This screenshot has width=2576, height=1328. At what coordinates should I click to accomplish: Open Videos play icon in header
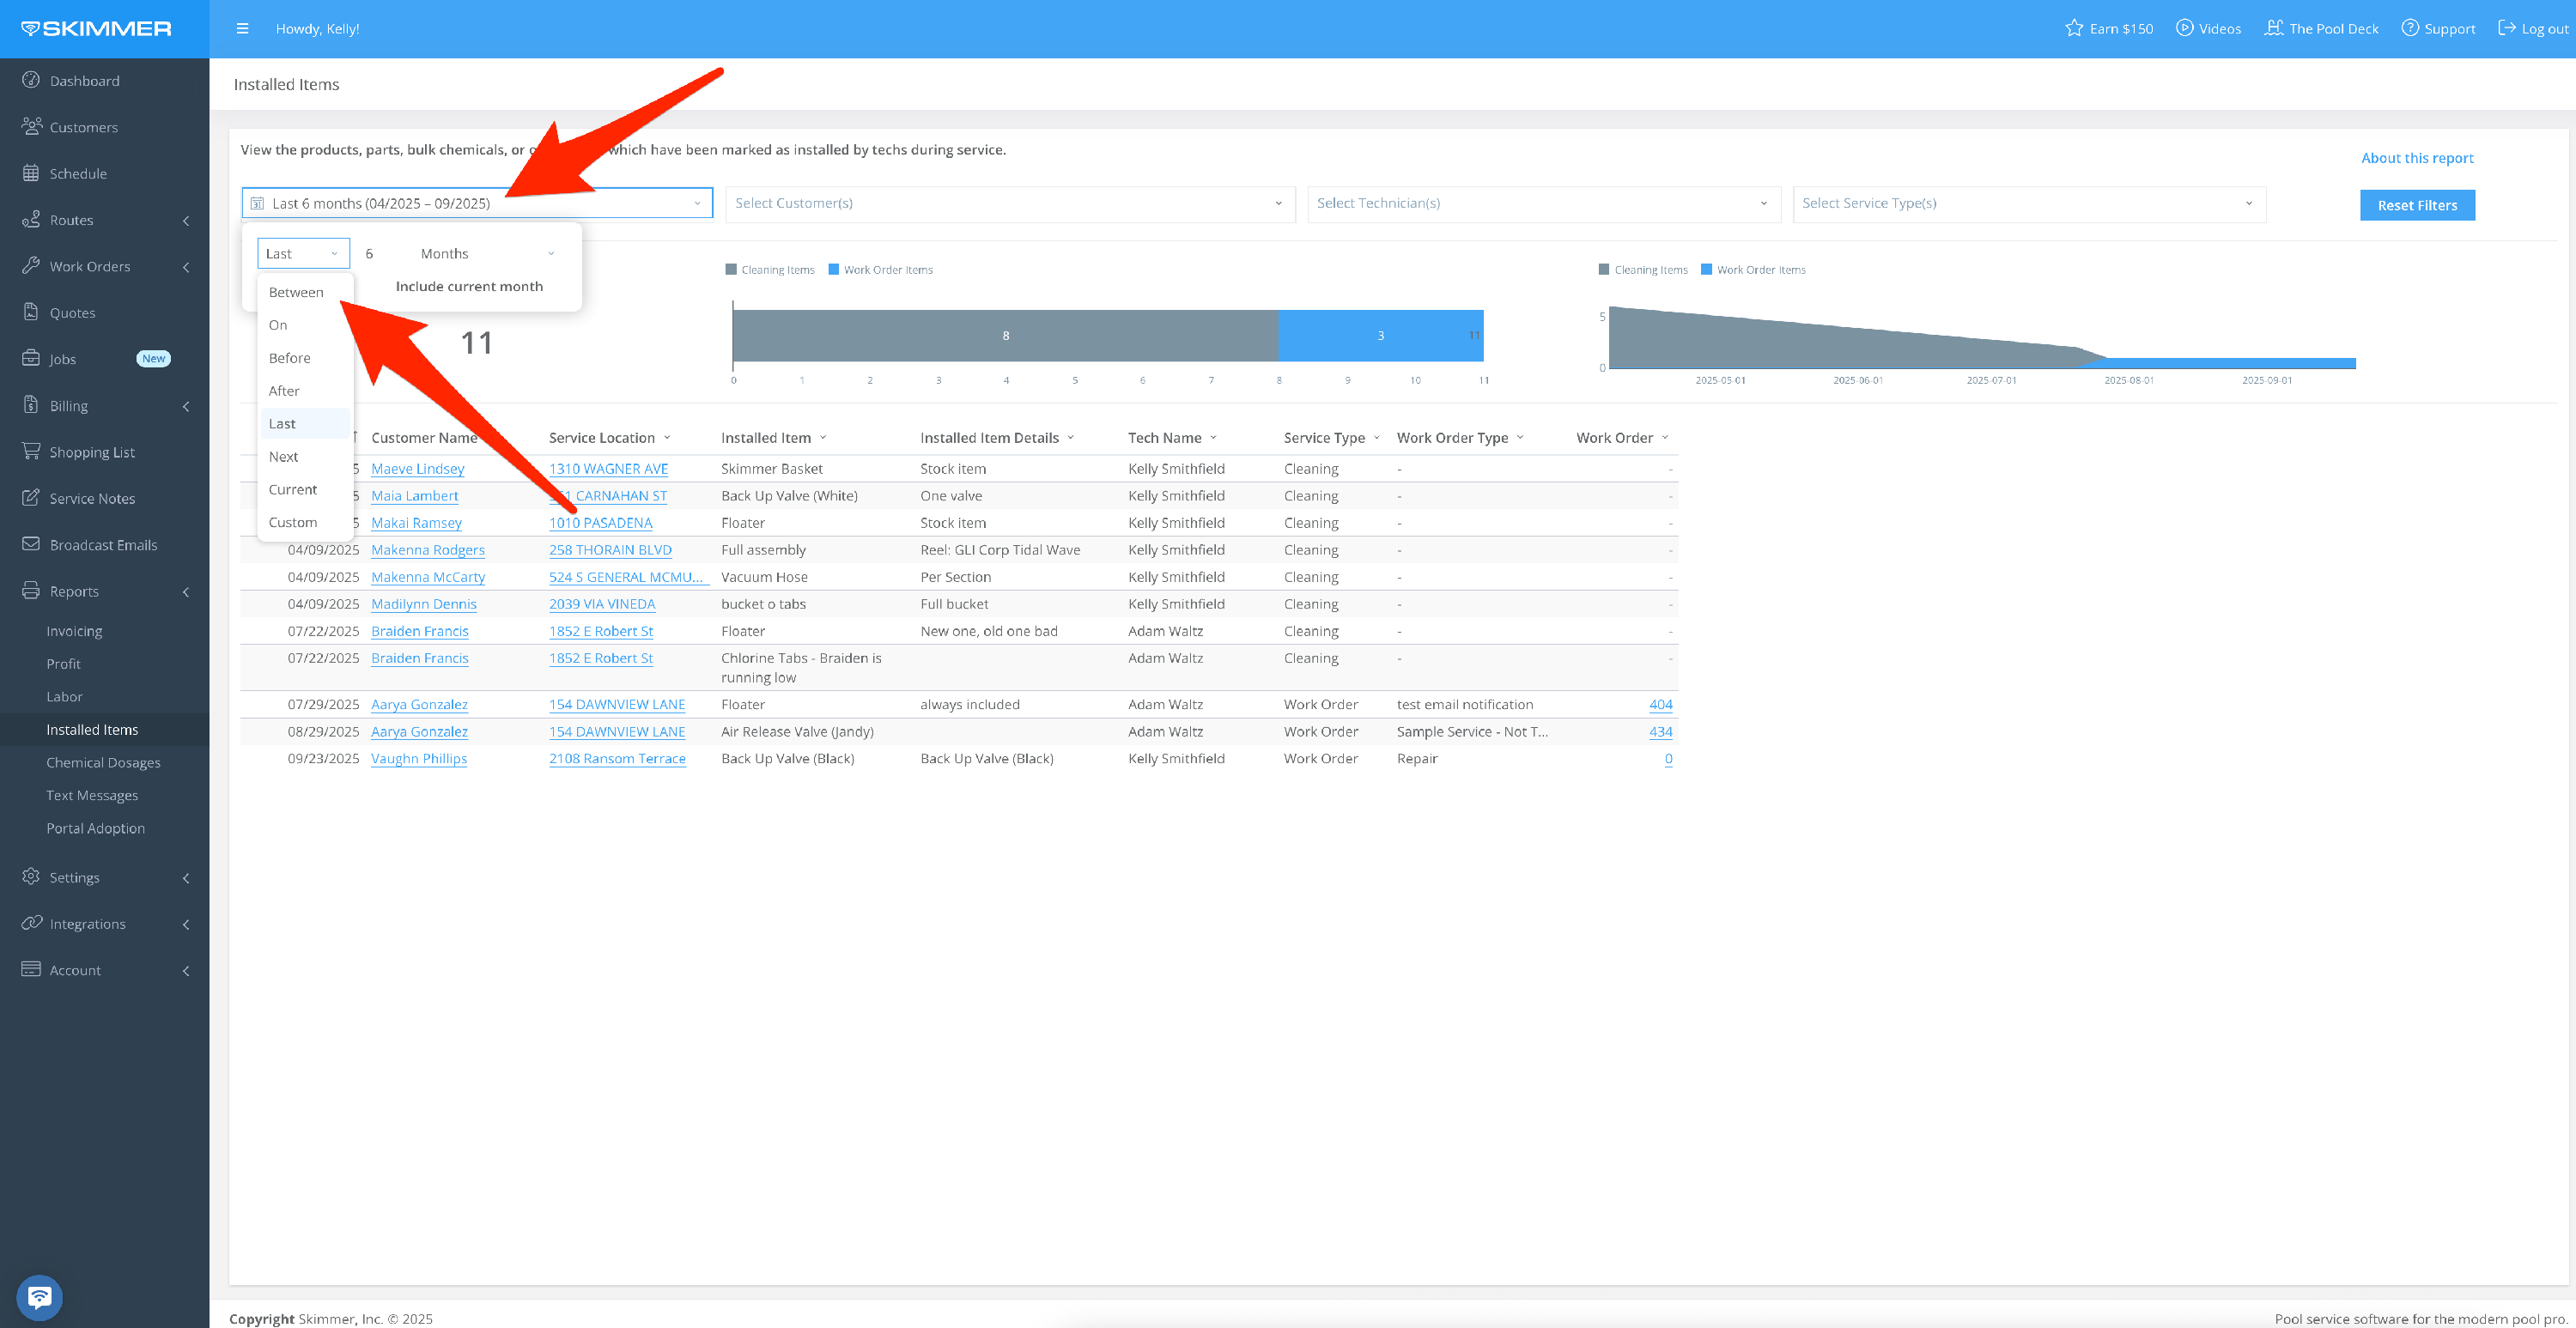click(2184, 28)
